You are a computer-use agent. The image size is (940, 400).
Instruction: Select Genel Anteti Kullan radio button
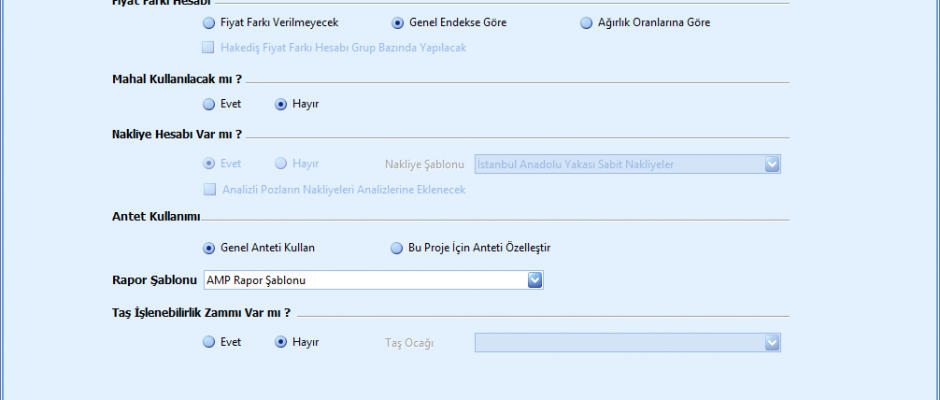coord(208,248)
